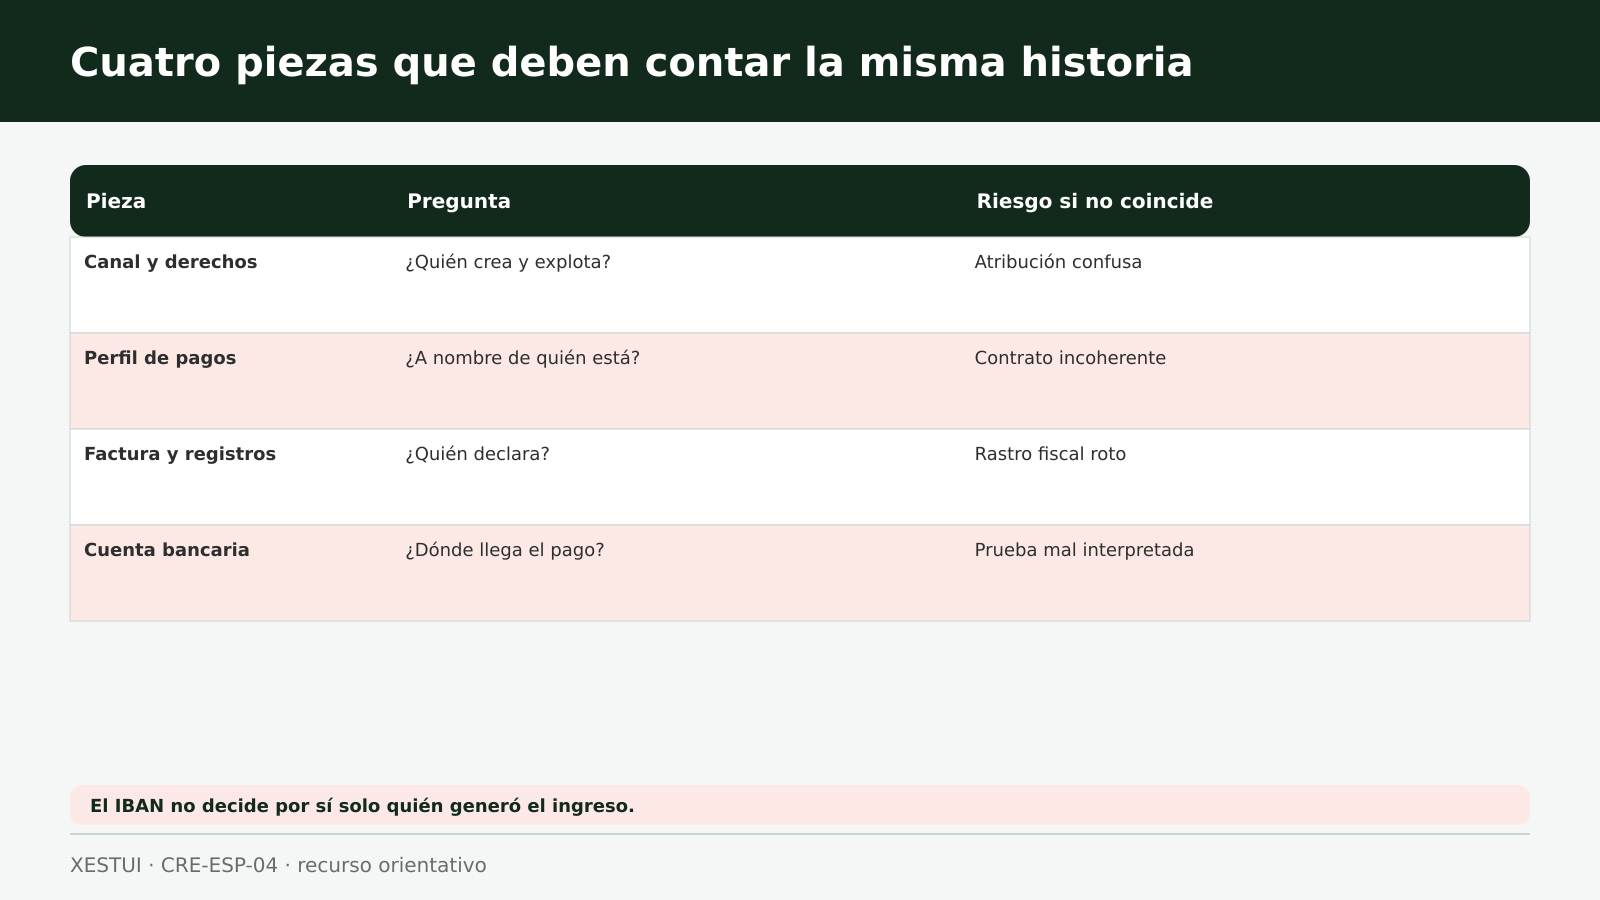Click the footer text 'XESTUI · CRE-ESP-04 · recurso orientativo'
Viewport: 1600px width, 900px height.
(278, 865)
